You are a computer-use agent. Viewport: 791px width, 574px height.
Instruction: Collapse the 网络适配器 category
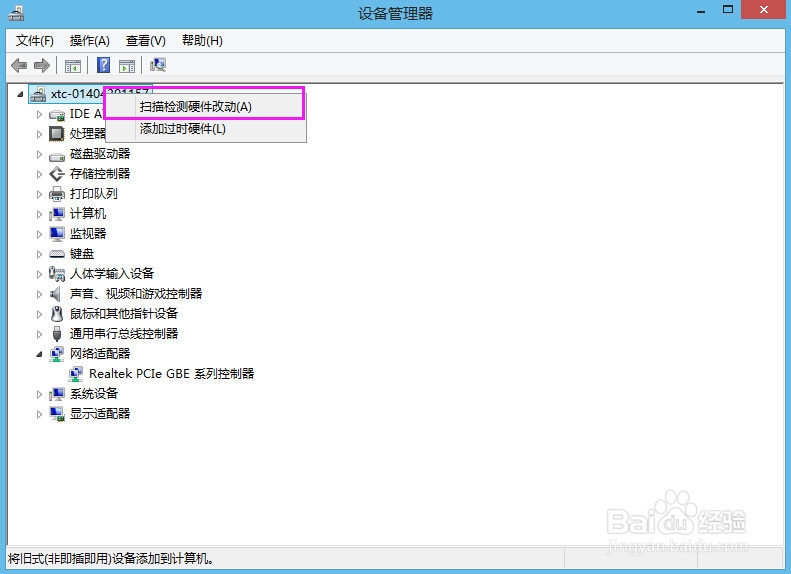39,355
